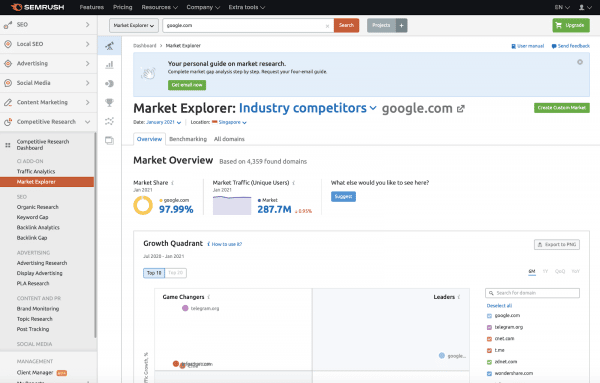
Task: Clear the search field with the X icon
Action: 327,26
